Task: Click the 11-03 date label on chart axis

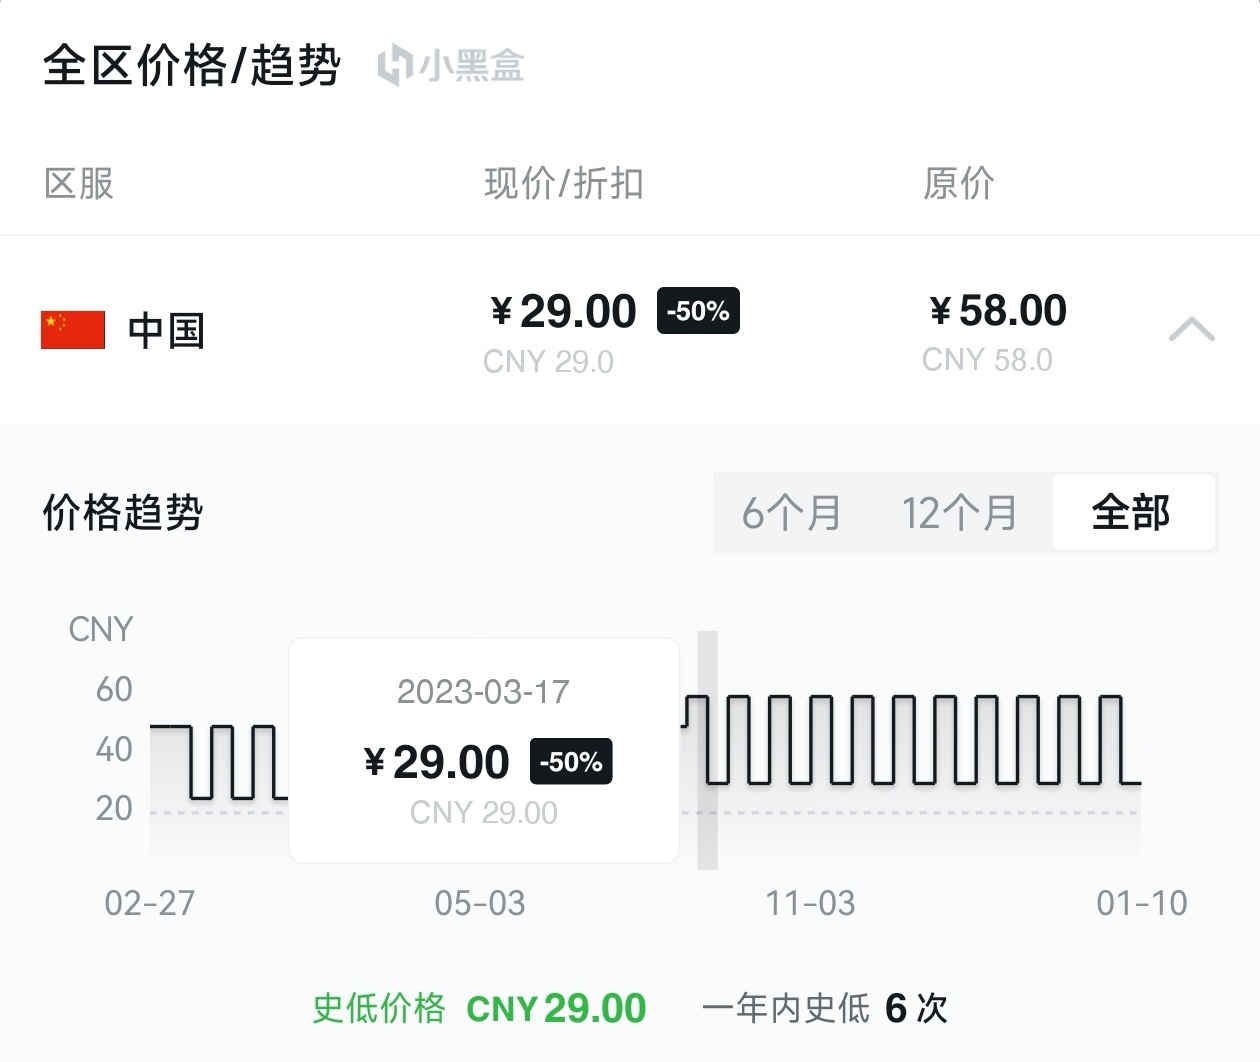Action: (810, 904)
